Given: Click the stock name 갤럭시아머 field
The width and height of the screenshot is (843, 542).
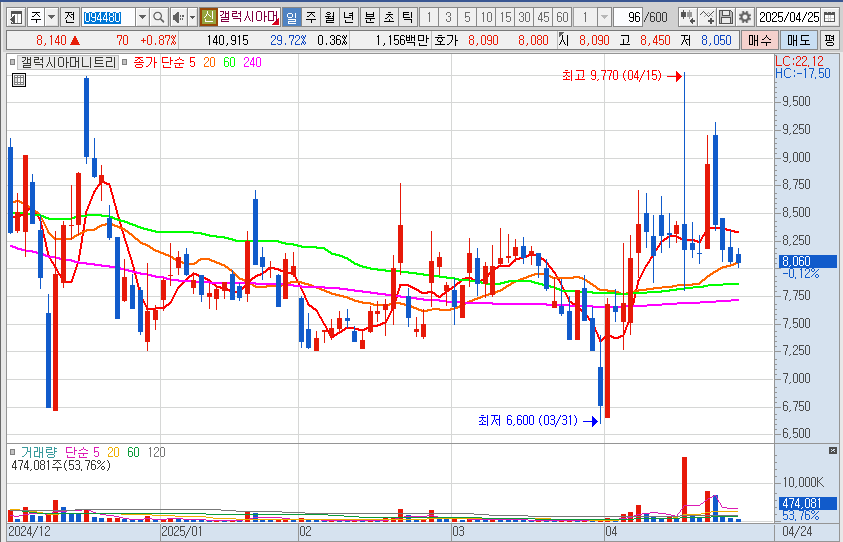Looking at the screenshot, I should coord(248,17).
